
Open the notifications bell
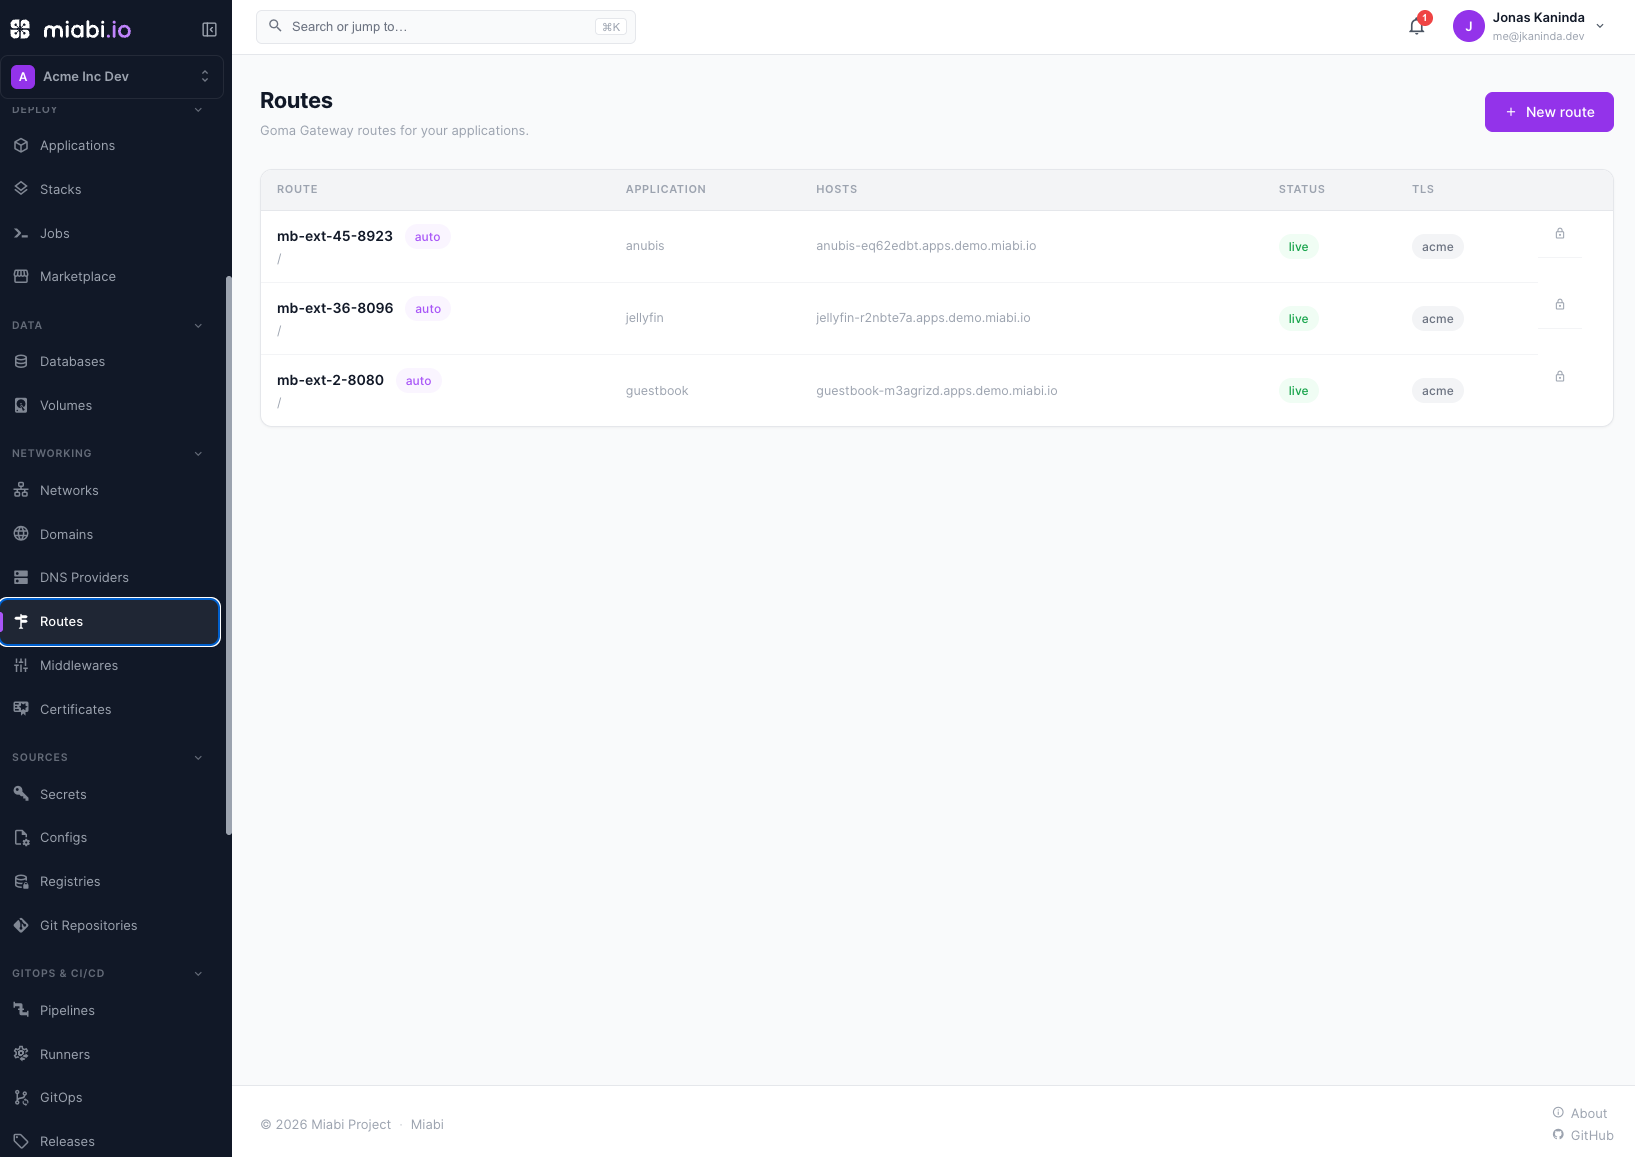[x=1417, y=27]
